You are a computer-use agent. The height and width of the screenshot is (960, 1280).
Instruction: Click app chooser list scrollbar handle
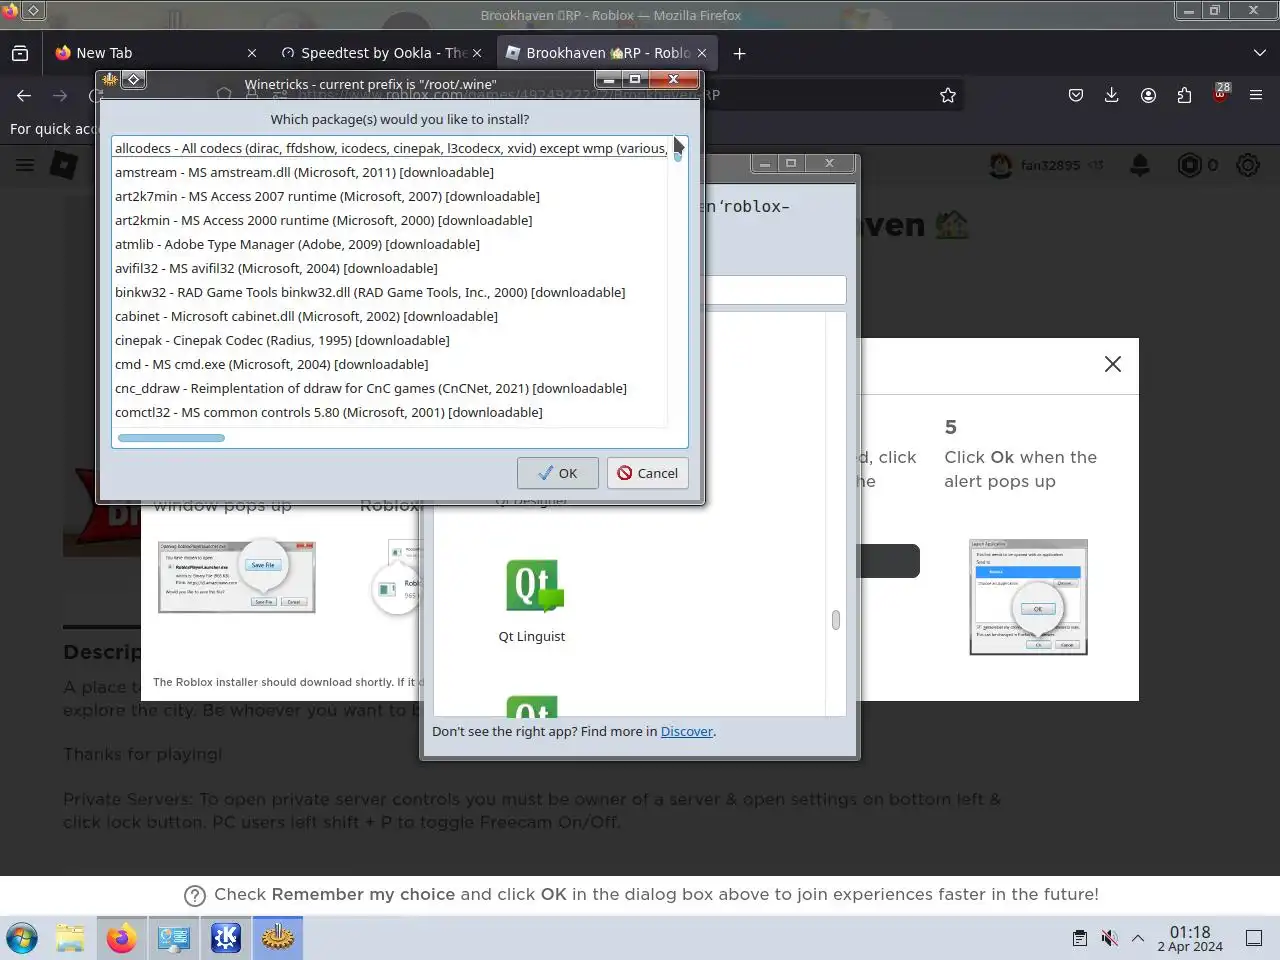836,620
